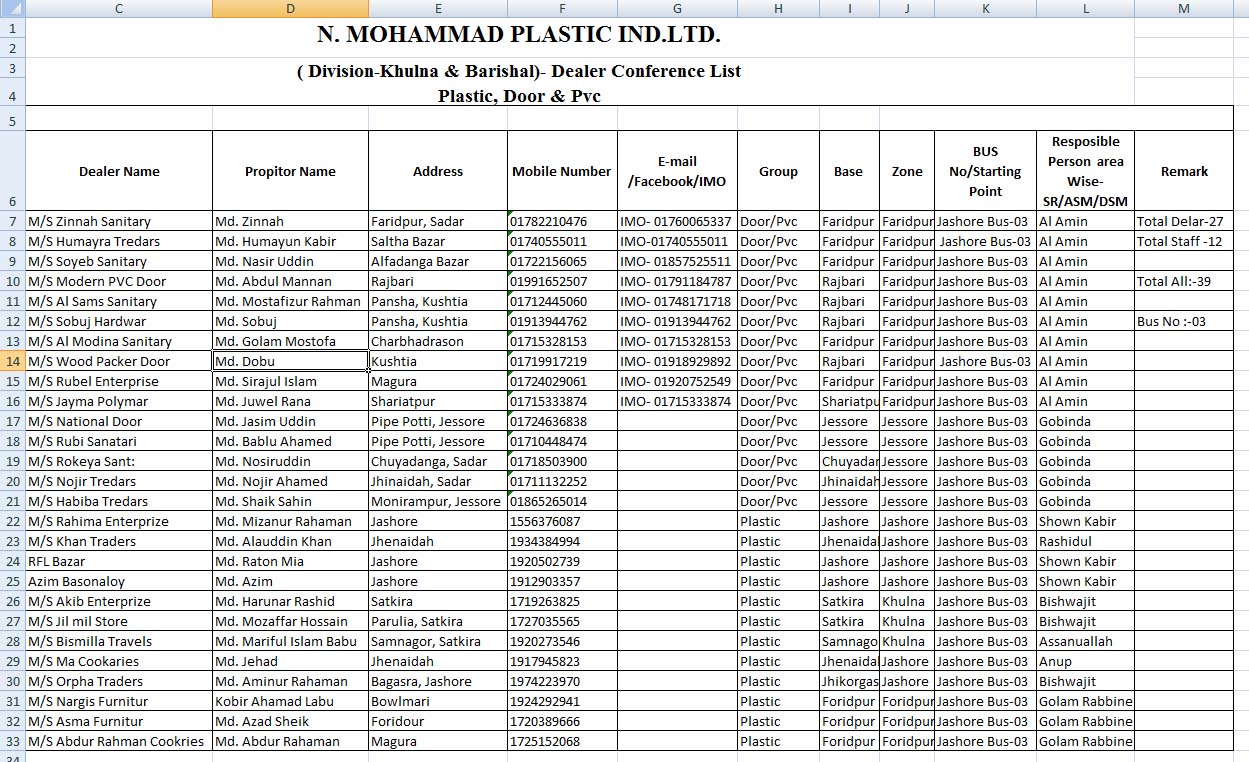Select the Kobir Ahamad Labu cell

tap(290, 701)
